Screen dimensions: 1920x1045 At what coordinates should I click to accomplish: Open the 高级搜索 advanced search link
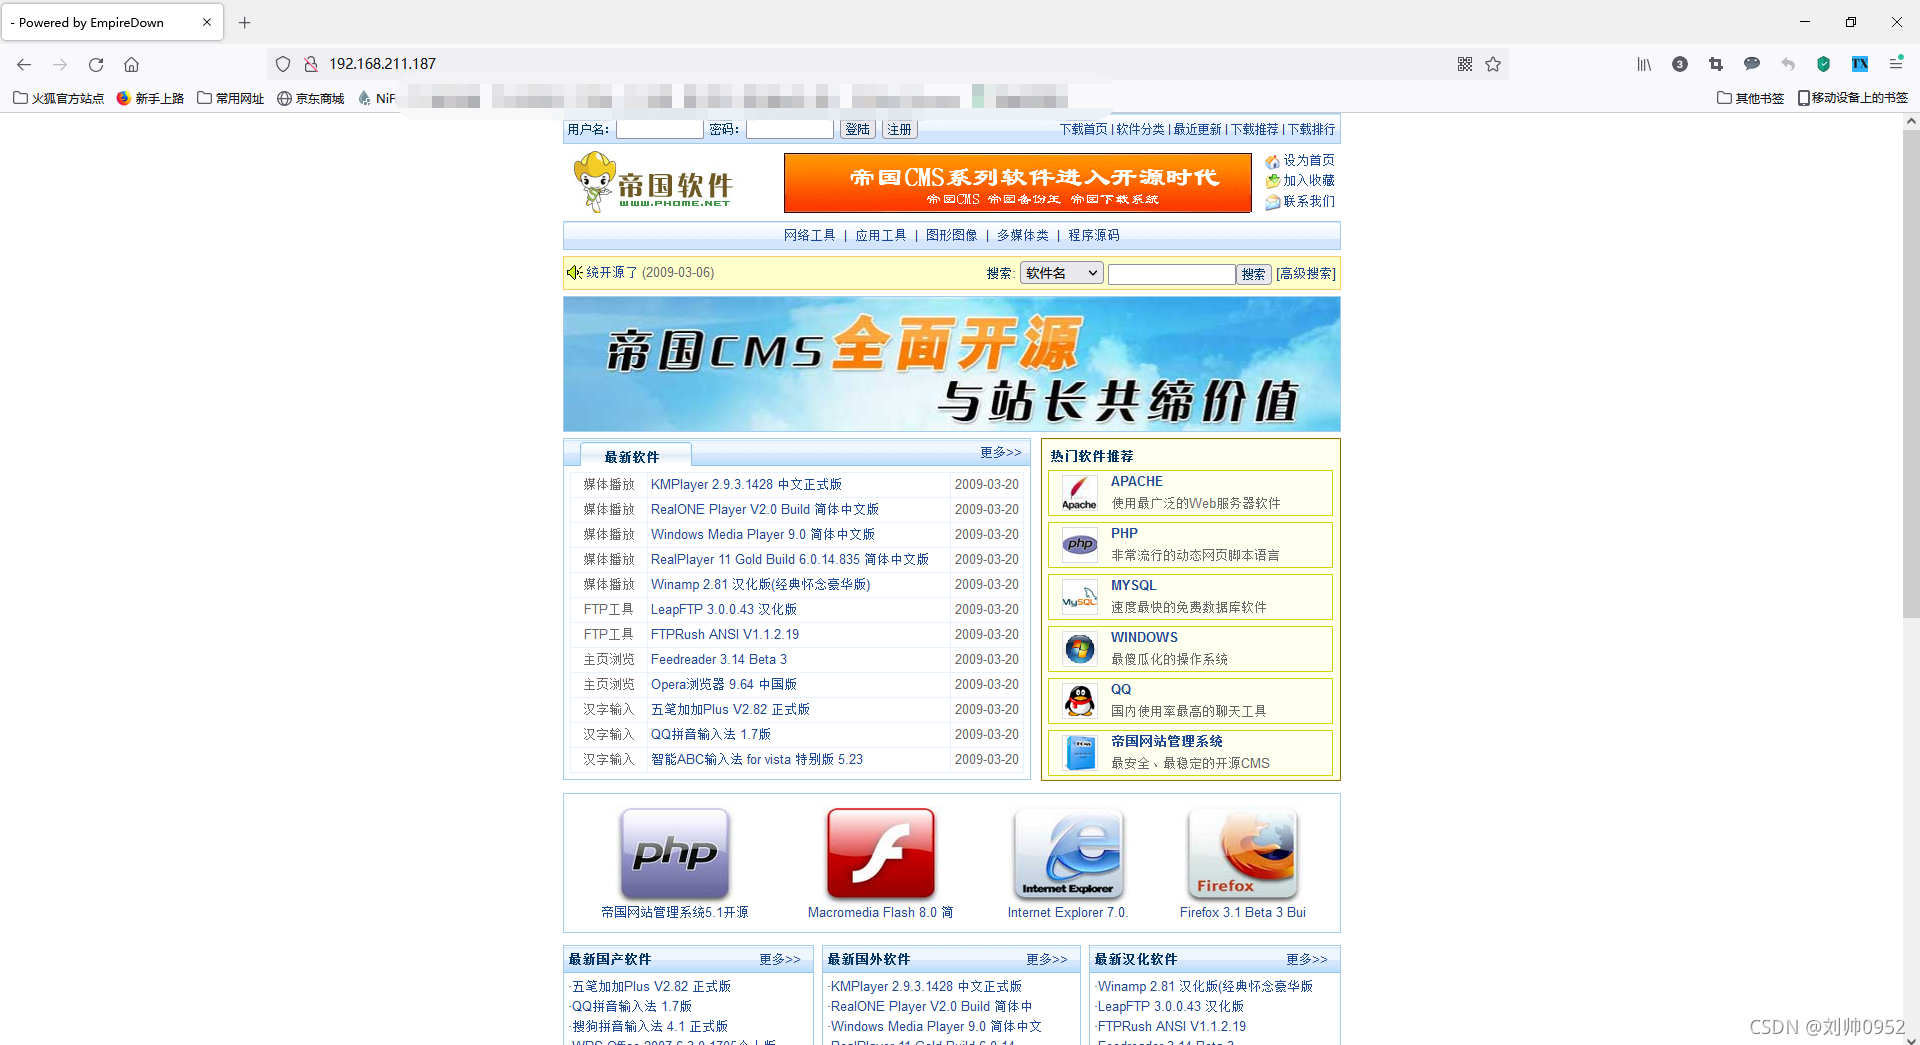[x=1306, y=274]
